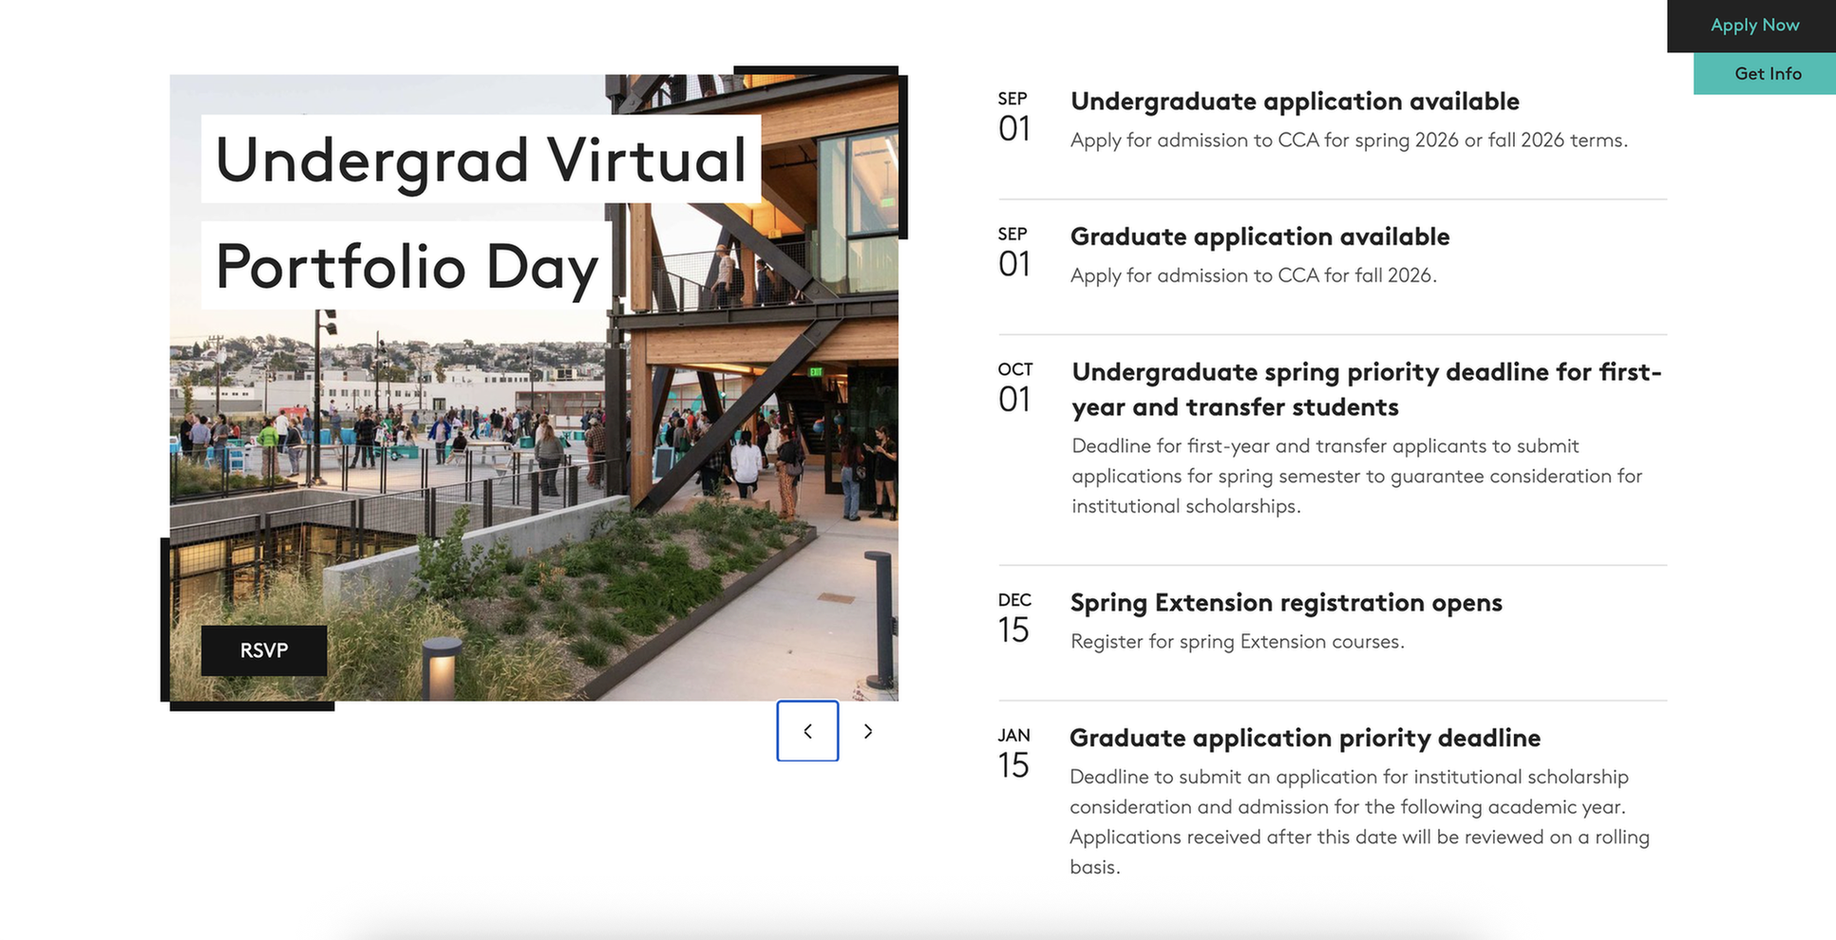The width and height of the screenshot is (1836, 940).
Task: Click the JAN 15 date marker
Action: pos(1014,753)
